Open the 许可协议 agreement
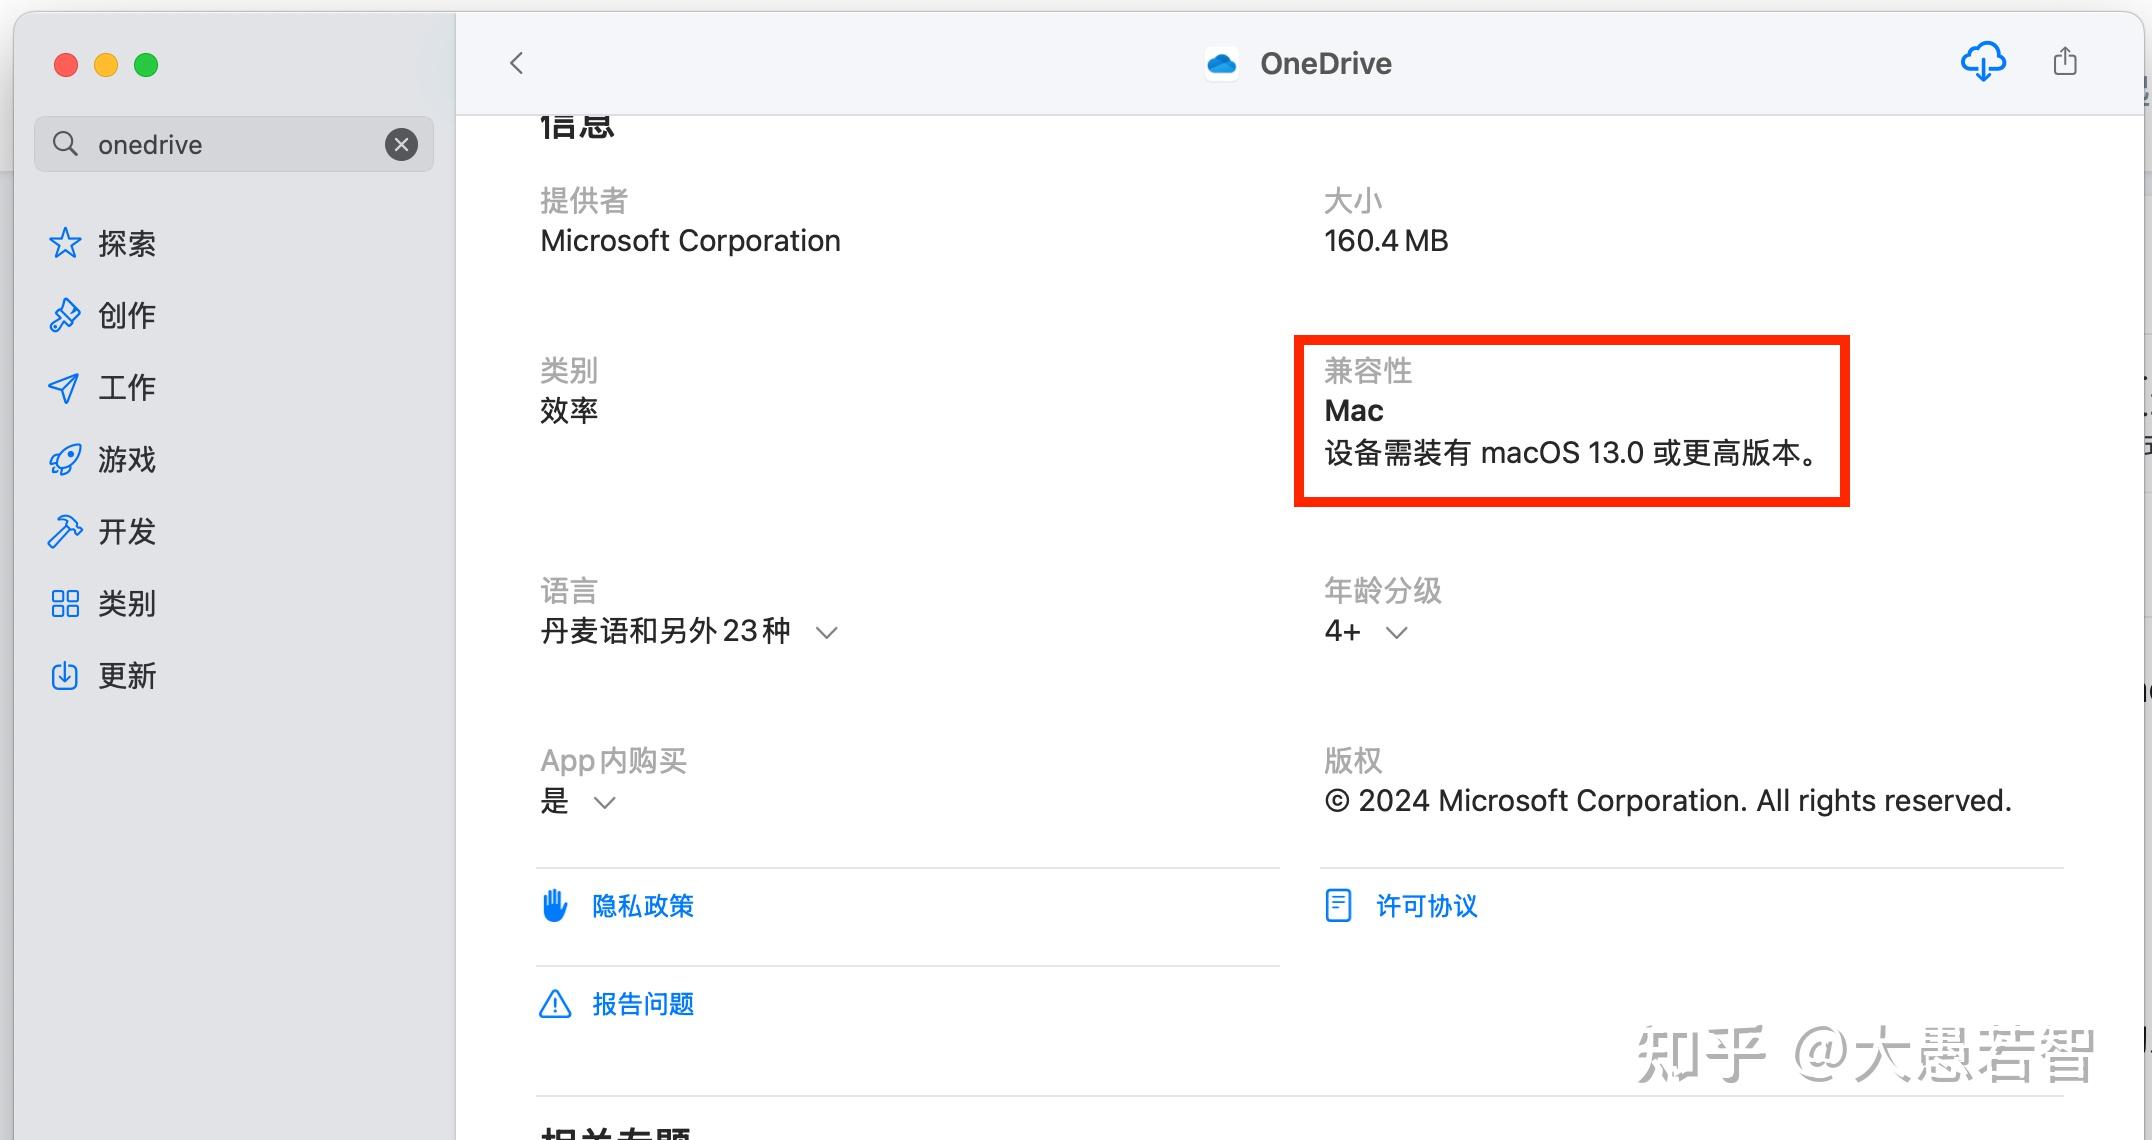The image size is (2152, 1140). coord(1425,906)
